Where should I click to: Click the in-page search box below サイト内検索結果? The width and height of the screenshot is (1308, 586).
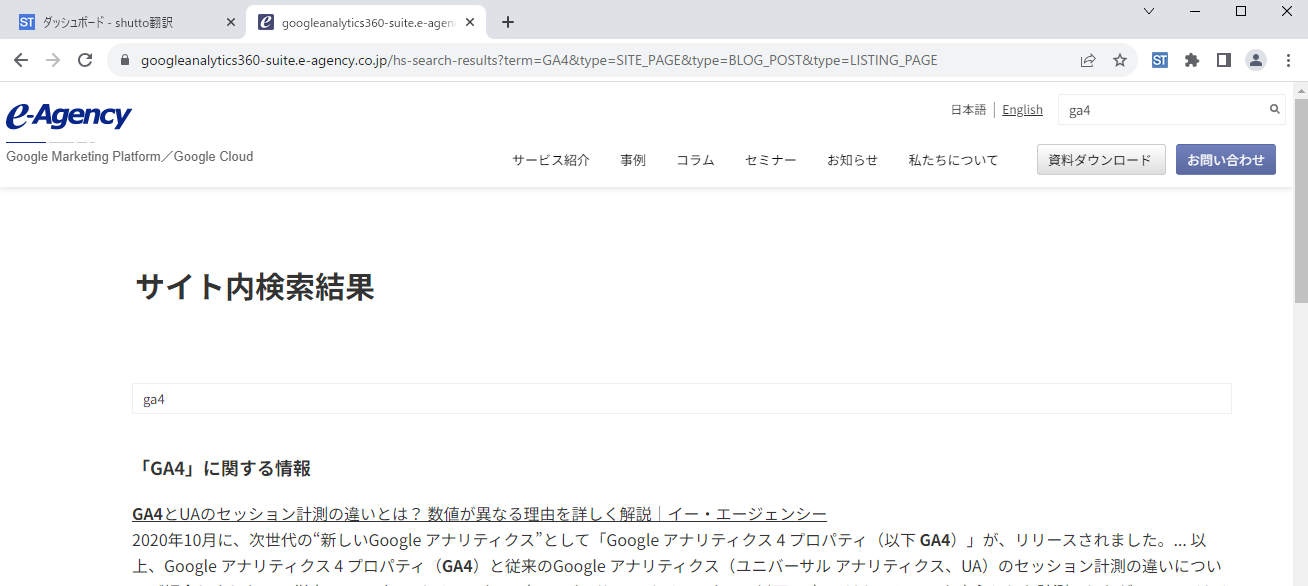(x=681, y=399)
